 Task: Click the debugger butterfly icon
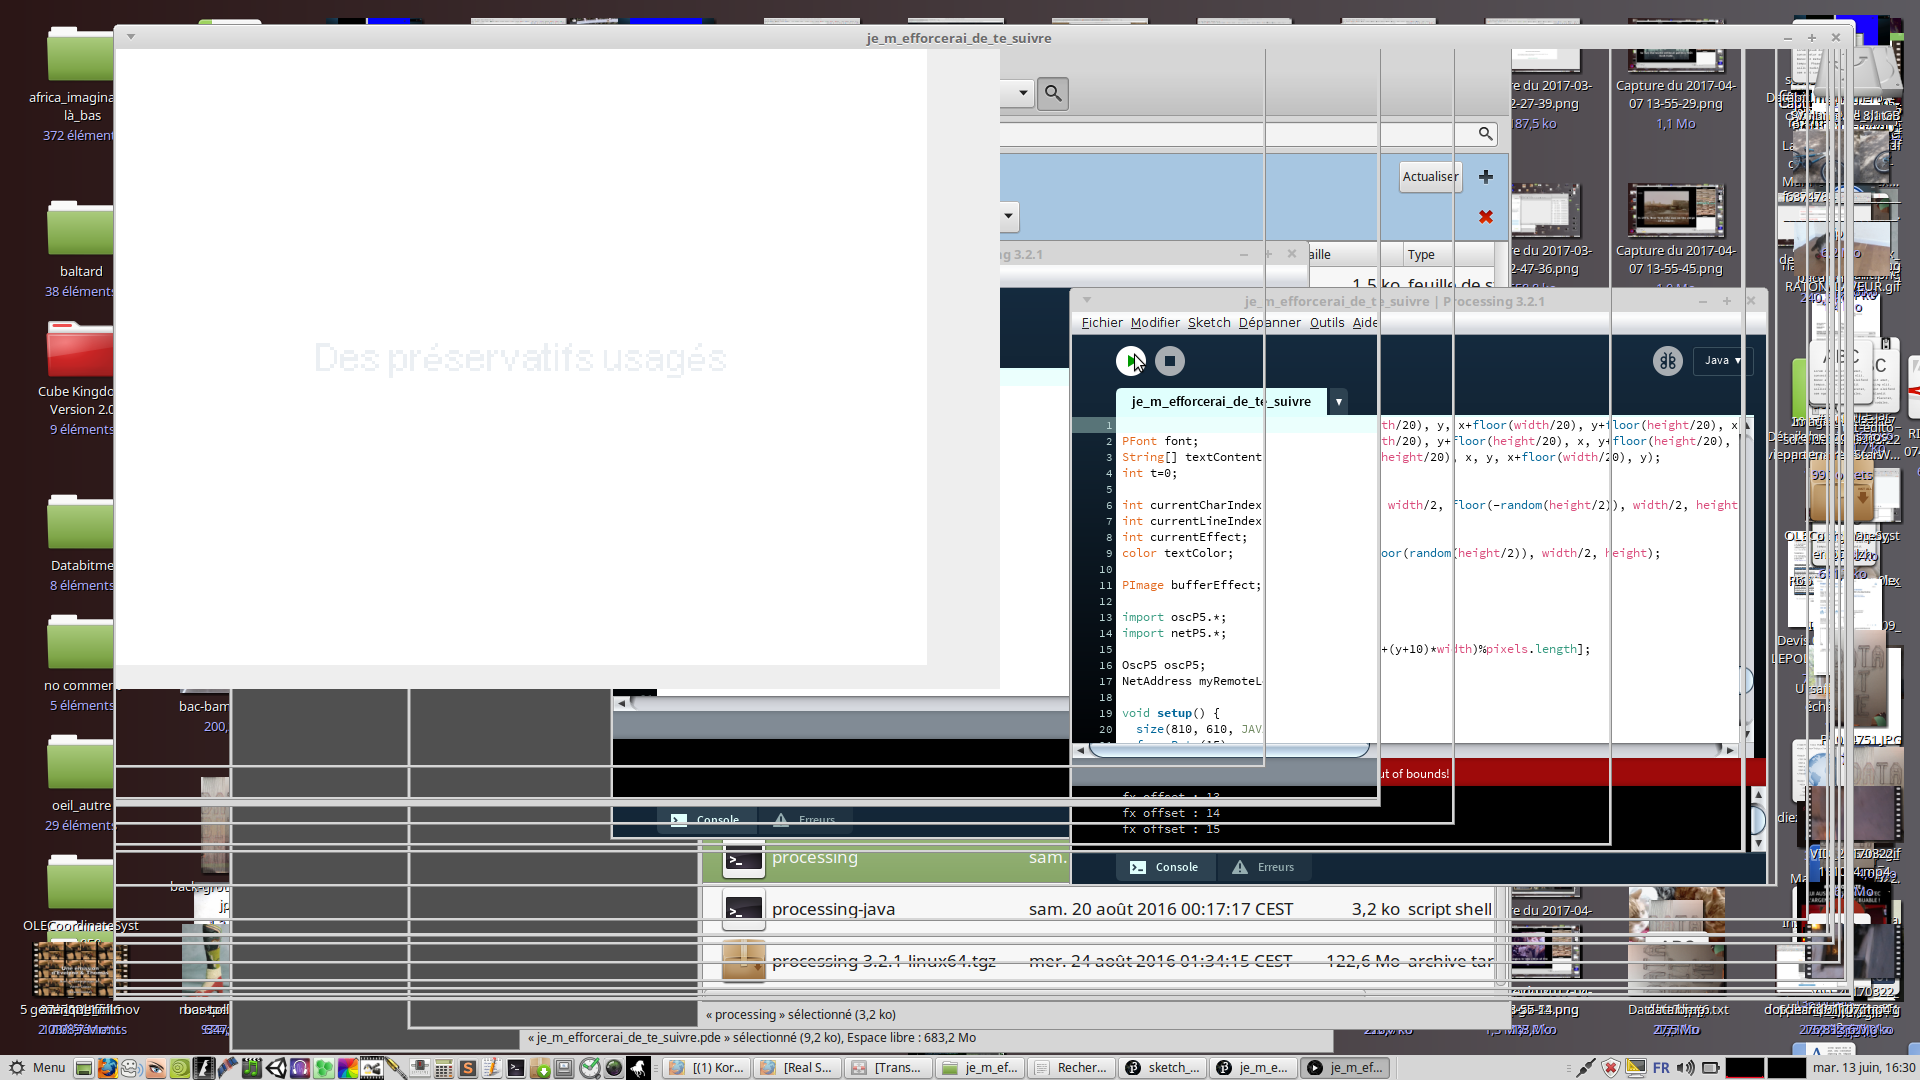tap(1667, 361)
